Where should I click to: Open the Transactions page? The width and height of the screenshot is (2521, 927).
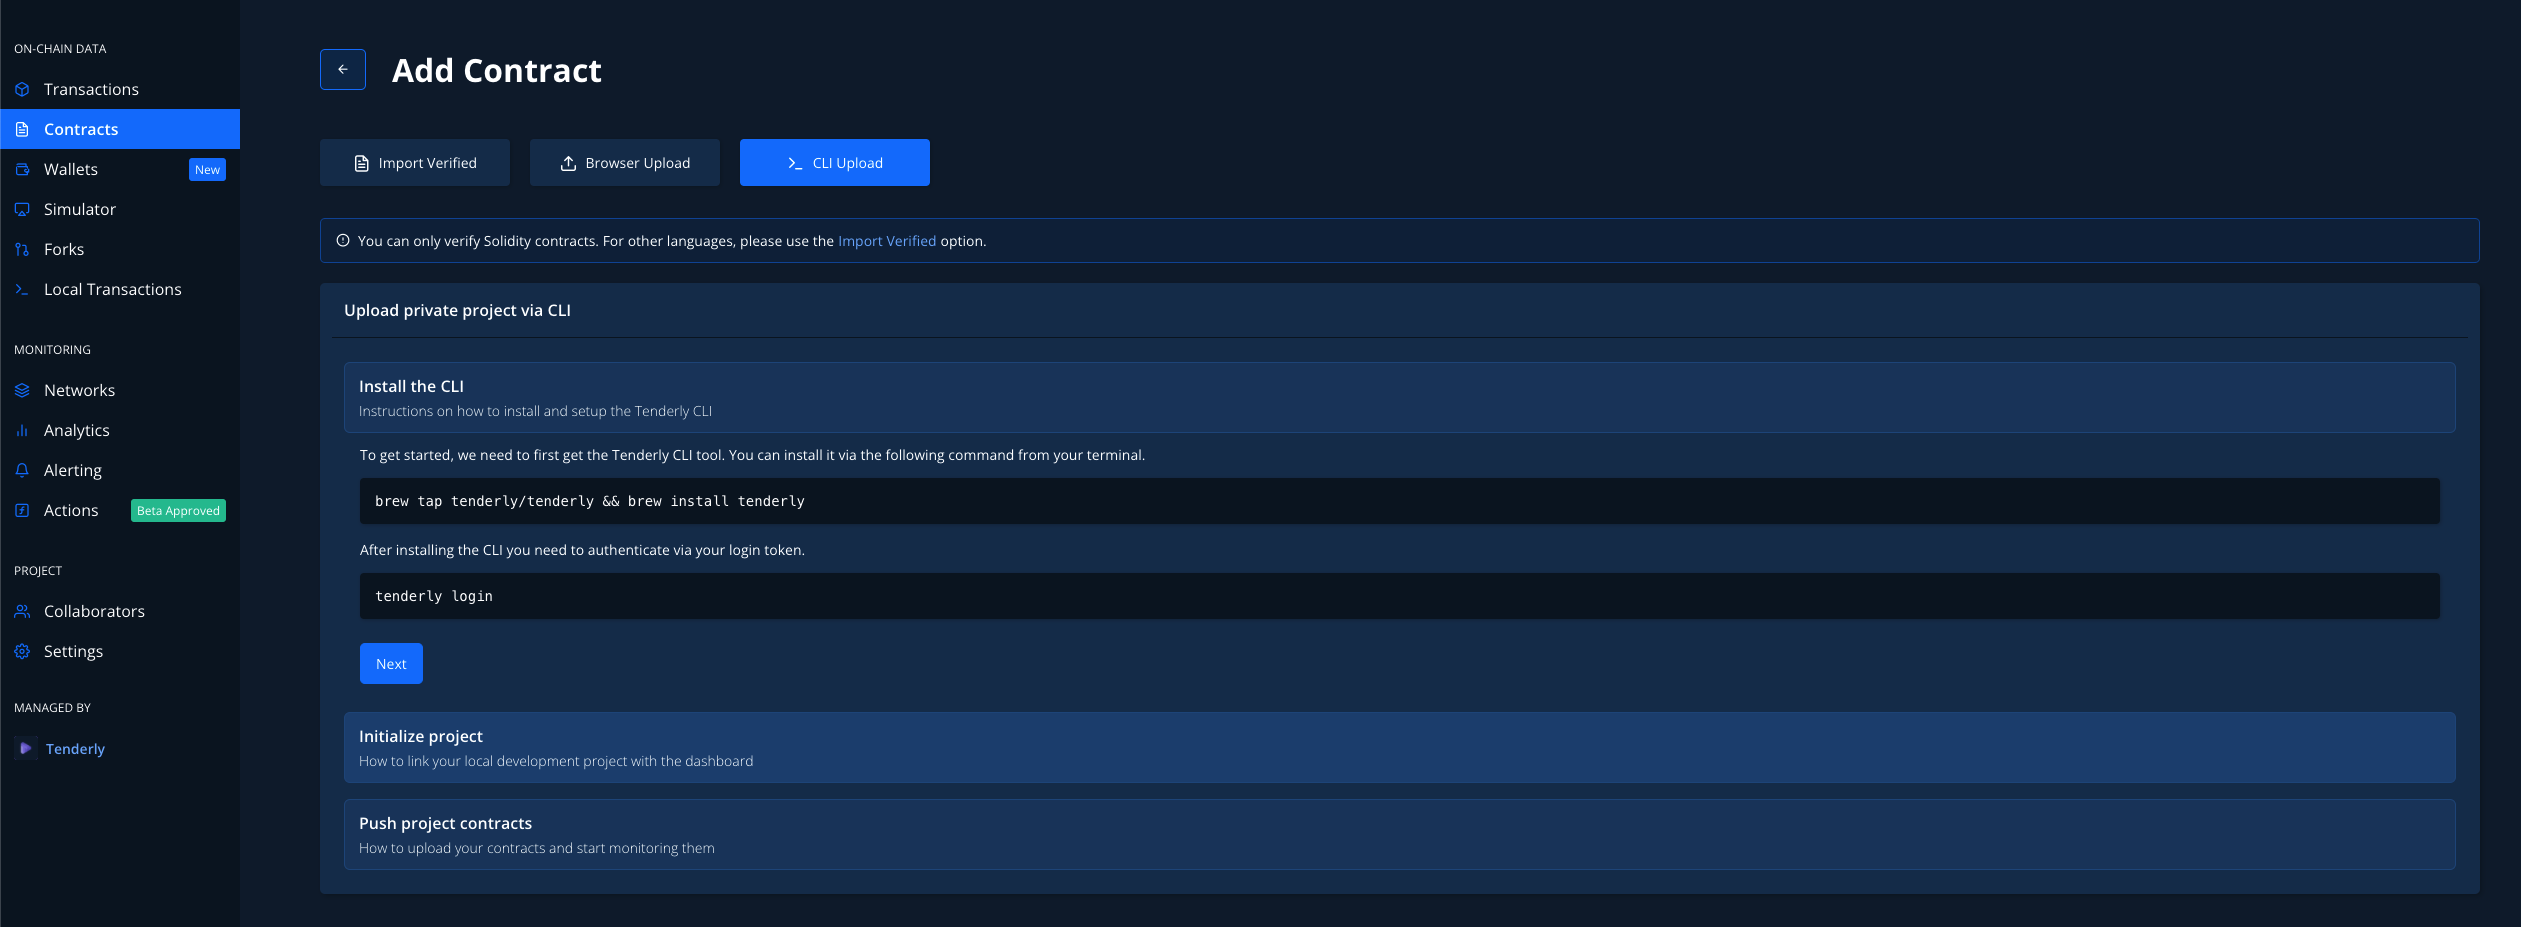(120, 89)
